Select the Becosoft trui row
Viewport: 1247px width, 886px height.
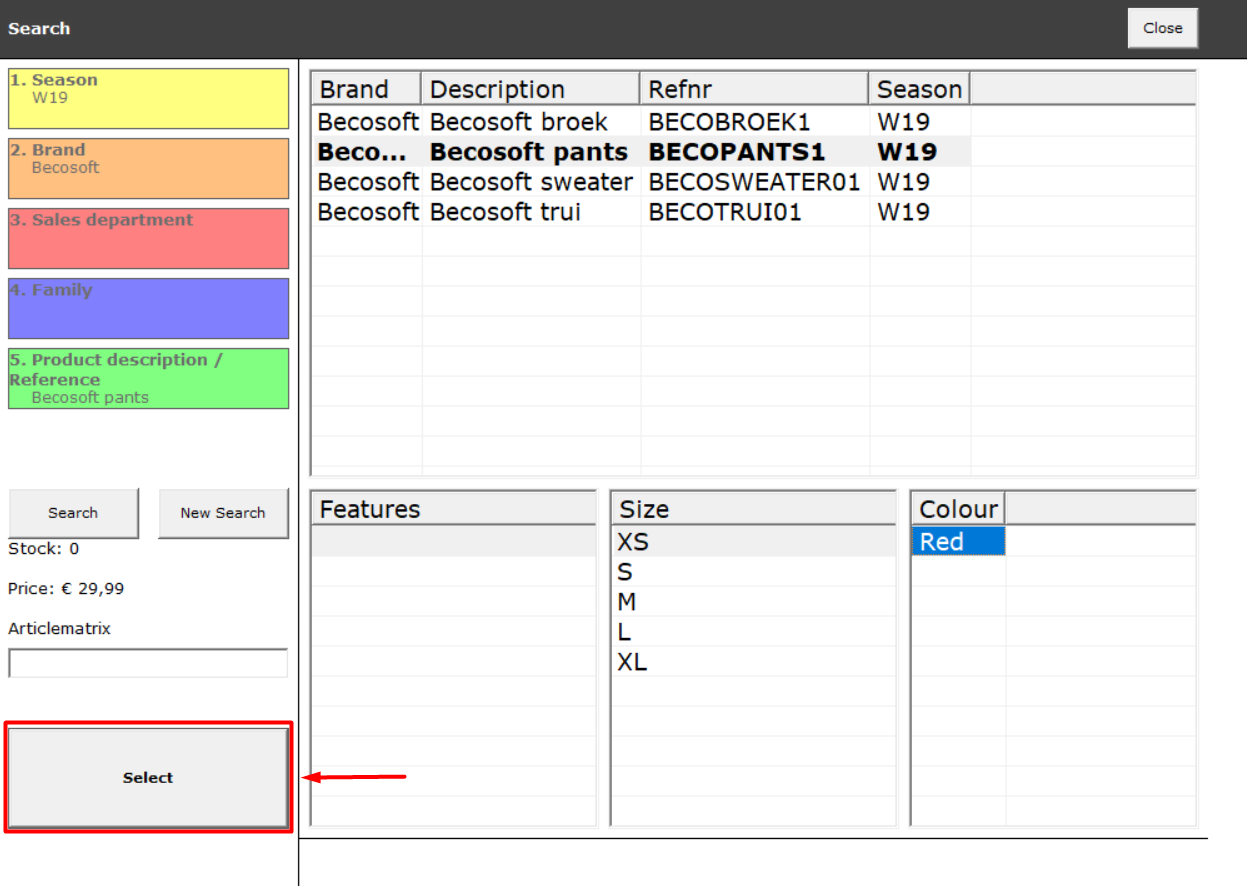tap(641, 212)
